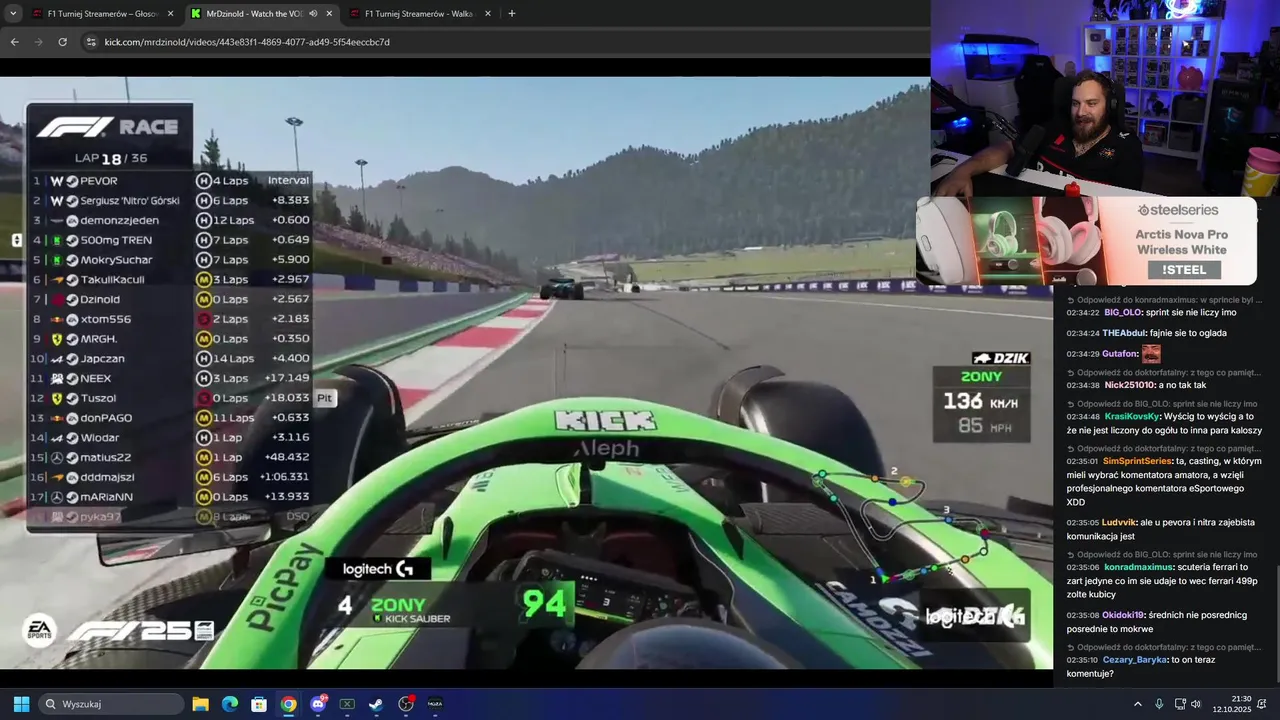Screen dimensions: 1280x720
Task: Open the tab search dropdown in Chrome
Action: click(x=13, y=14)
